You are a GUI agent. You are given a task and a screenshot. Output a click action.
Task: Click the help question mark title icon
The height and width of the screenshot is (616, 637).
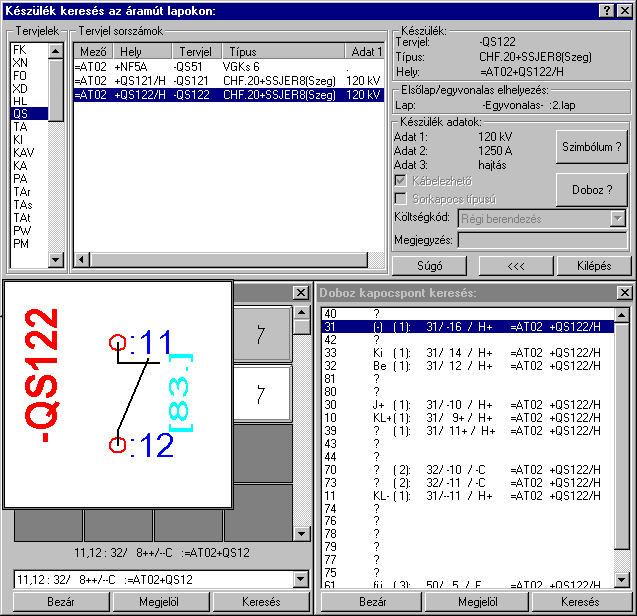tap(606, 10)
